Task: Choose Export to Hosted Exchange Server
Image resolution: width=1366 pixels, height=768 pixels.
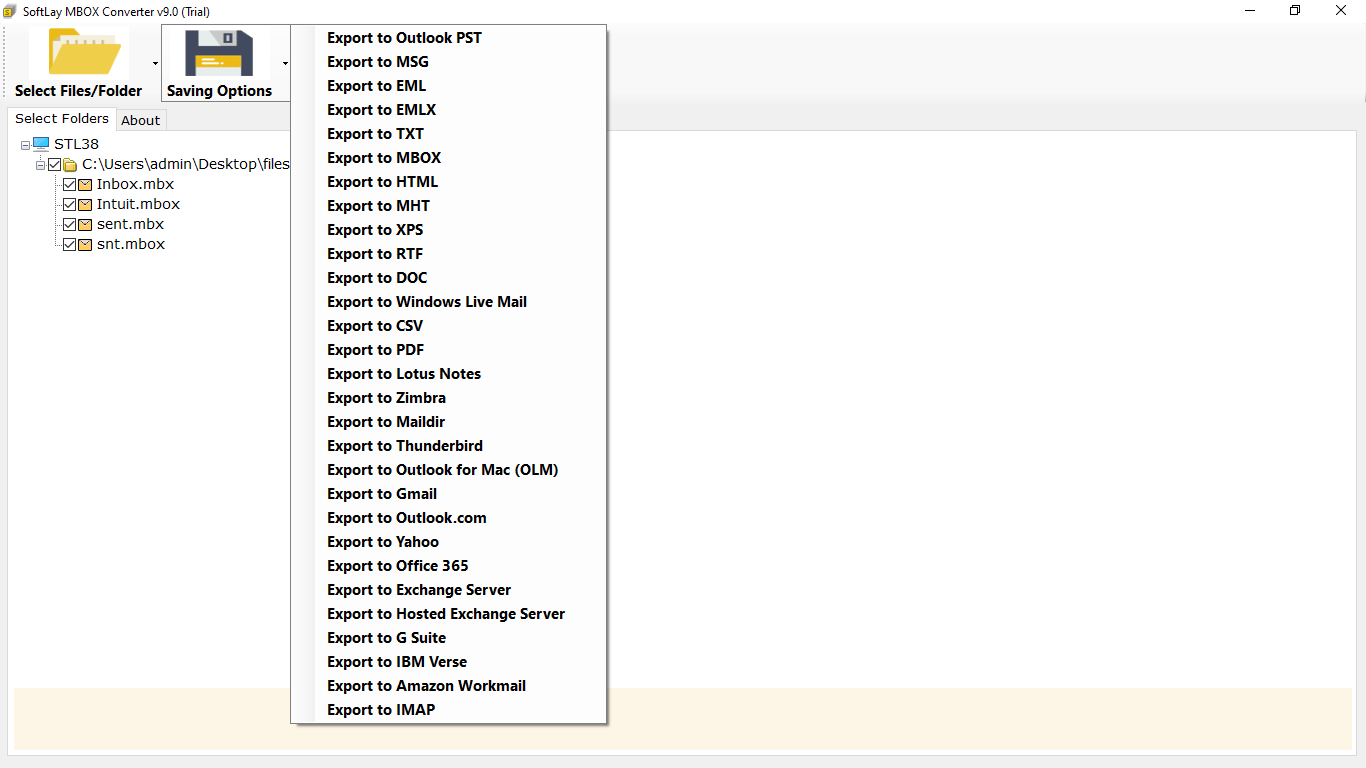Action: (x=448, y=614)
